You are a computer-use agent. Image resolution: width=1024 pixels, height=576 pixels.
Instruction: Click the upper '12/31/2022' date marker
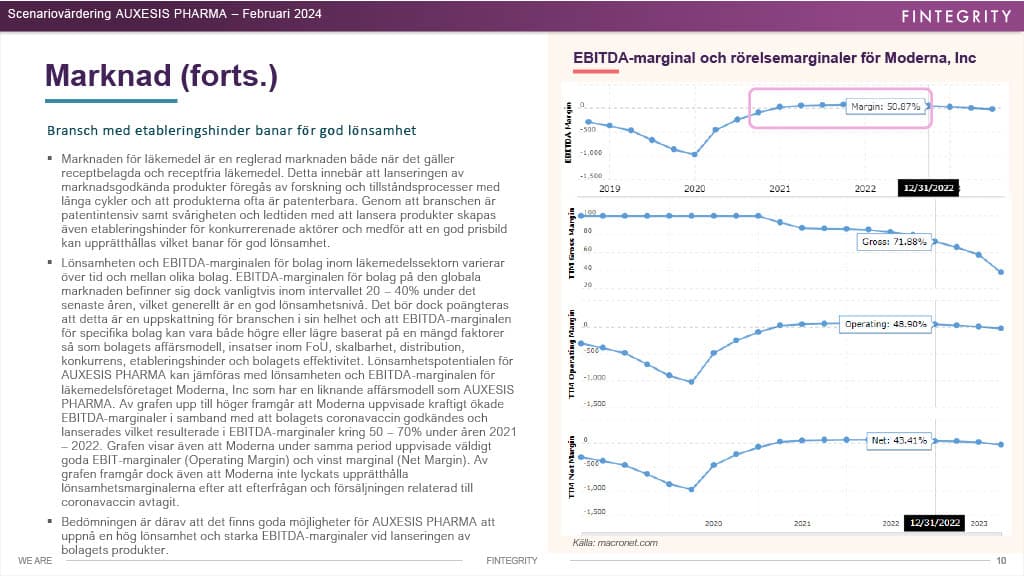point(928,188)
